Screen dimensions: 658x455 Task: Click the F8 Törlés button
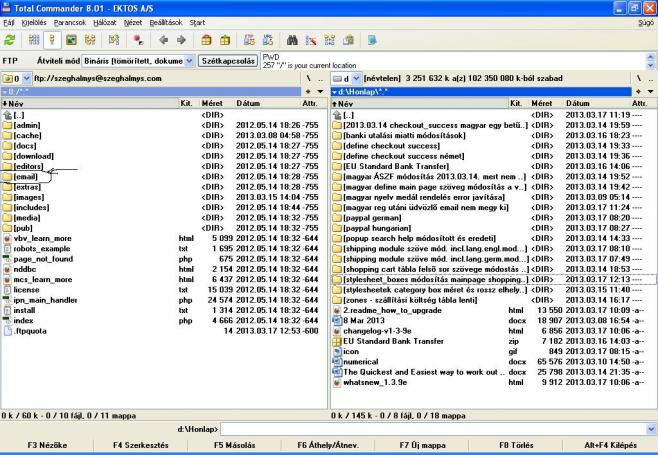point(516,445)
